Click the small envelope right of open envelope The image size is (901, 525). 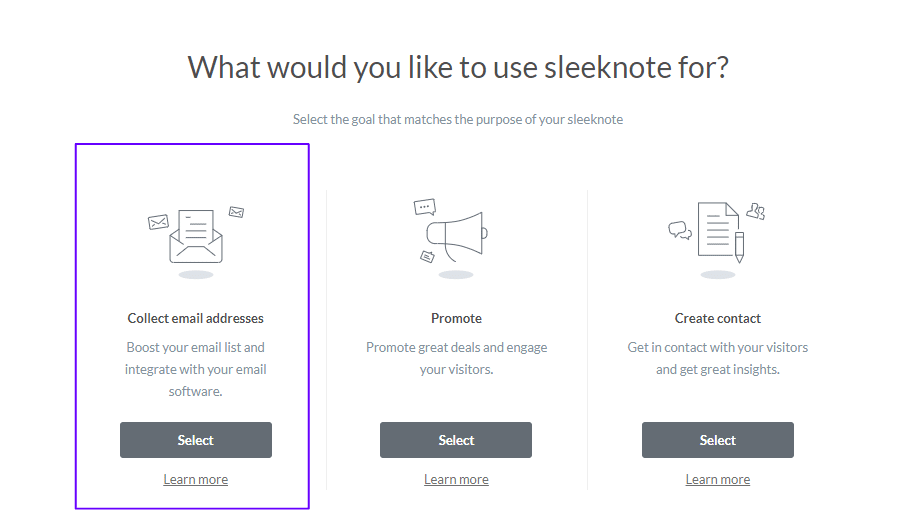237,212
